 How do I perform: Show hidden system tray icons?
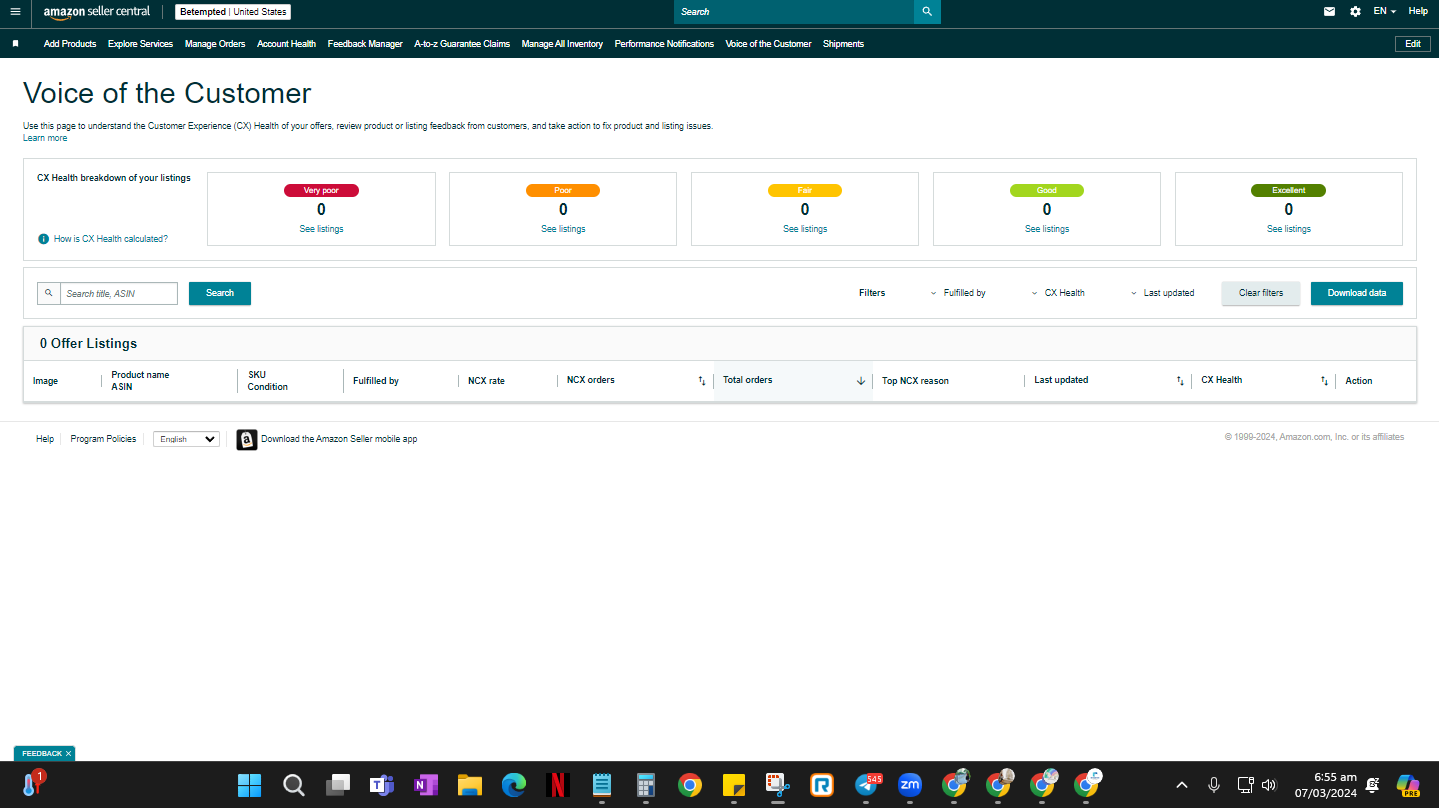pos(1182,785)
